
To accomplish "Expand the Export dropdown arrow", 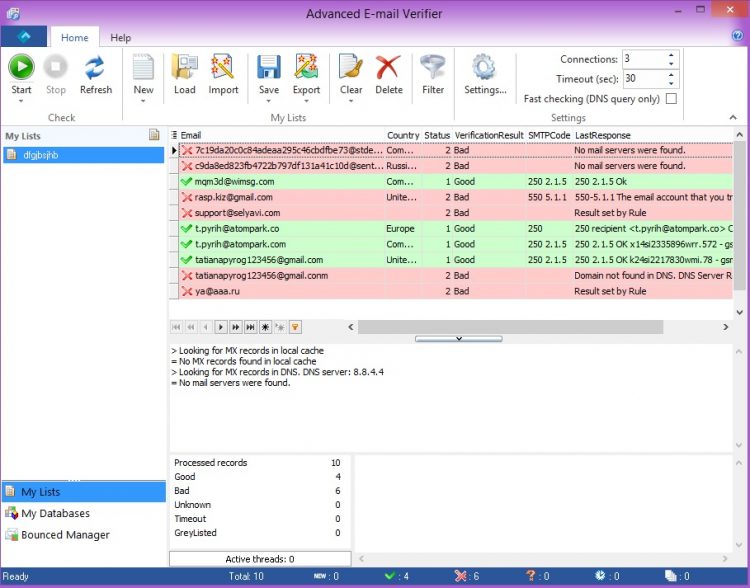I will (x=306, y=101).
